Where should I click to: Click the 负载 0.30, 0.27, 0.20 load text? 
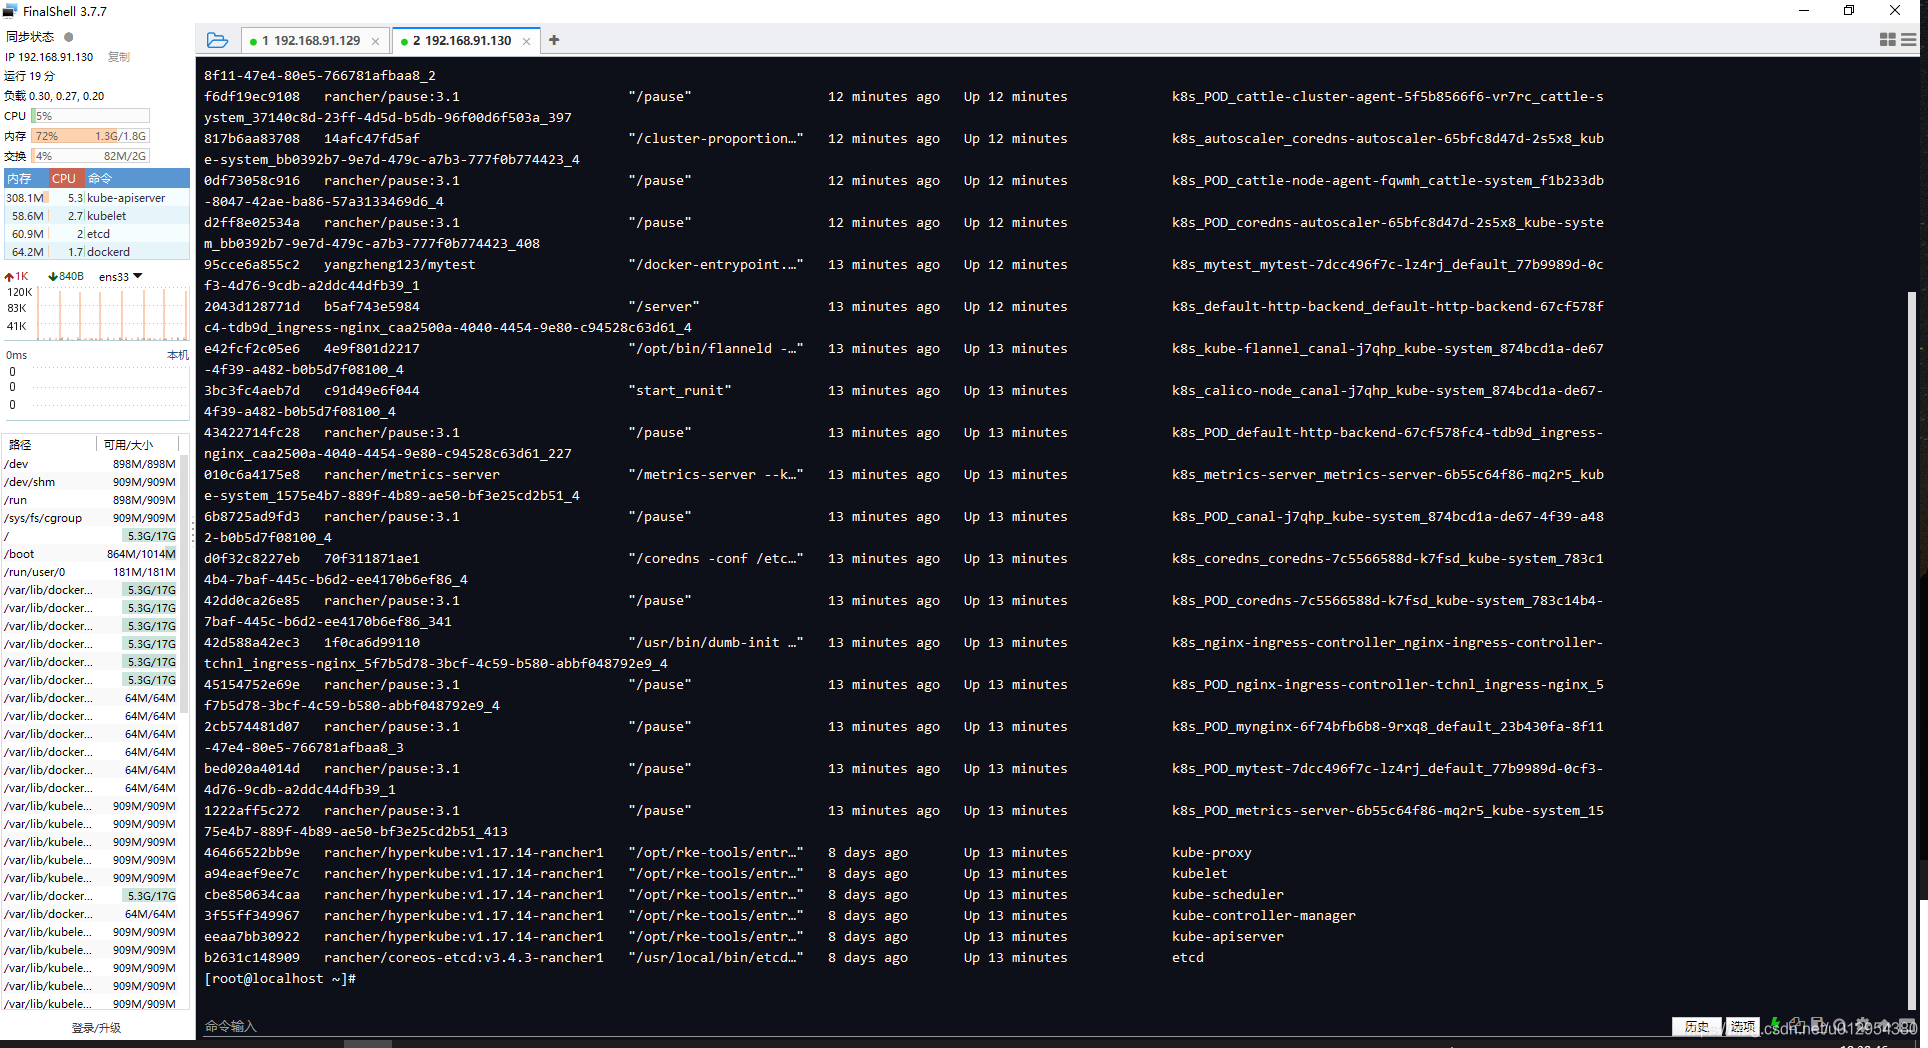point(54,96)
